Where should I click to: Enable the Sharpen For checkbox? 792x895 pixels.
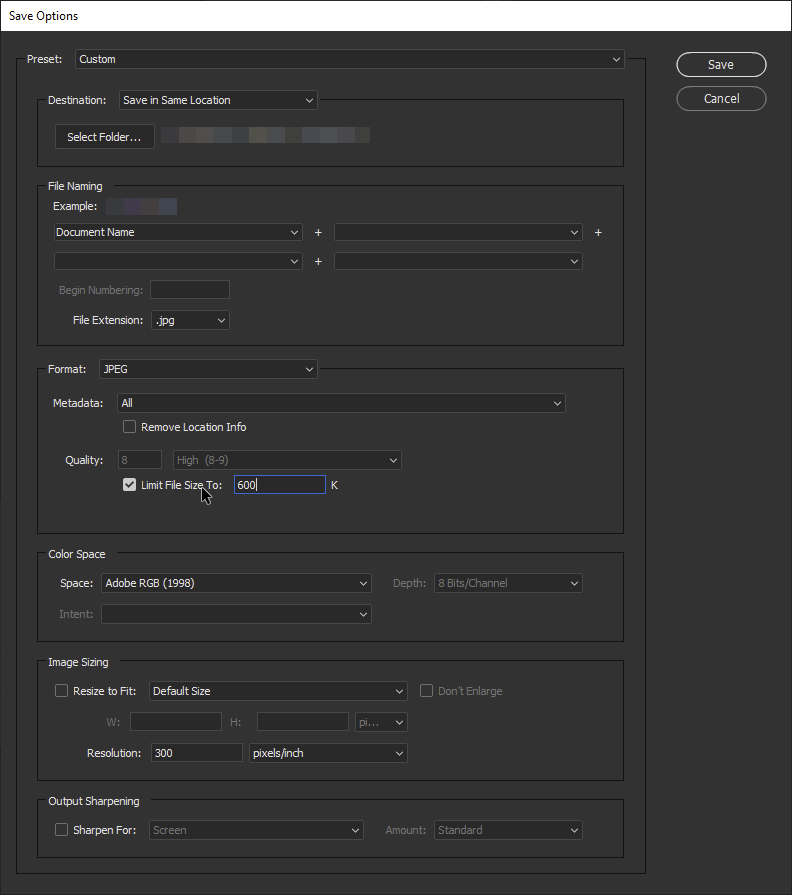(x=62, y=830)
